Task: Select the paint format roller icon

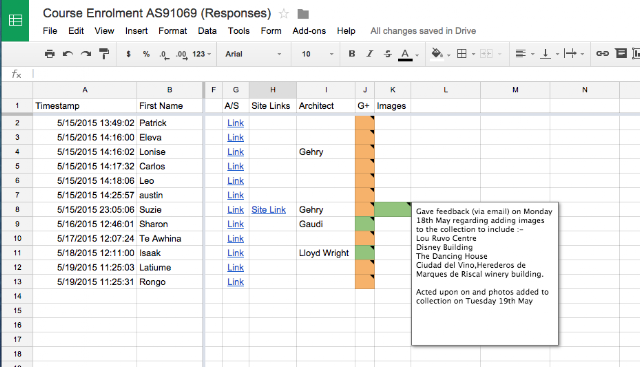Action: tap(104, 53)
